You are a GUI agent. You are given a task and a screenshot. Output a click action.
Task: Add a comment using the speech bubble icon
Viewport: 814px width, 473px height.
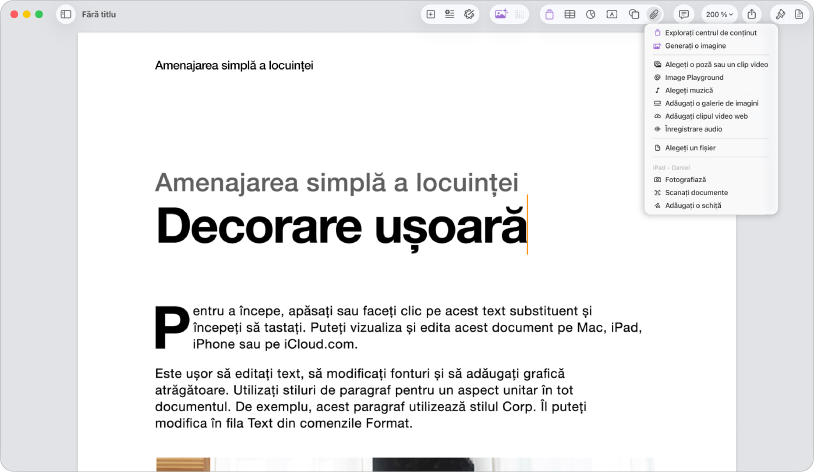(684, 15)
